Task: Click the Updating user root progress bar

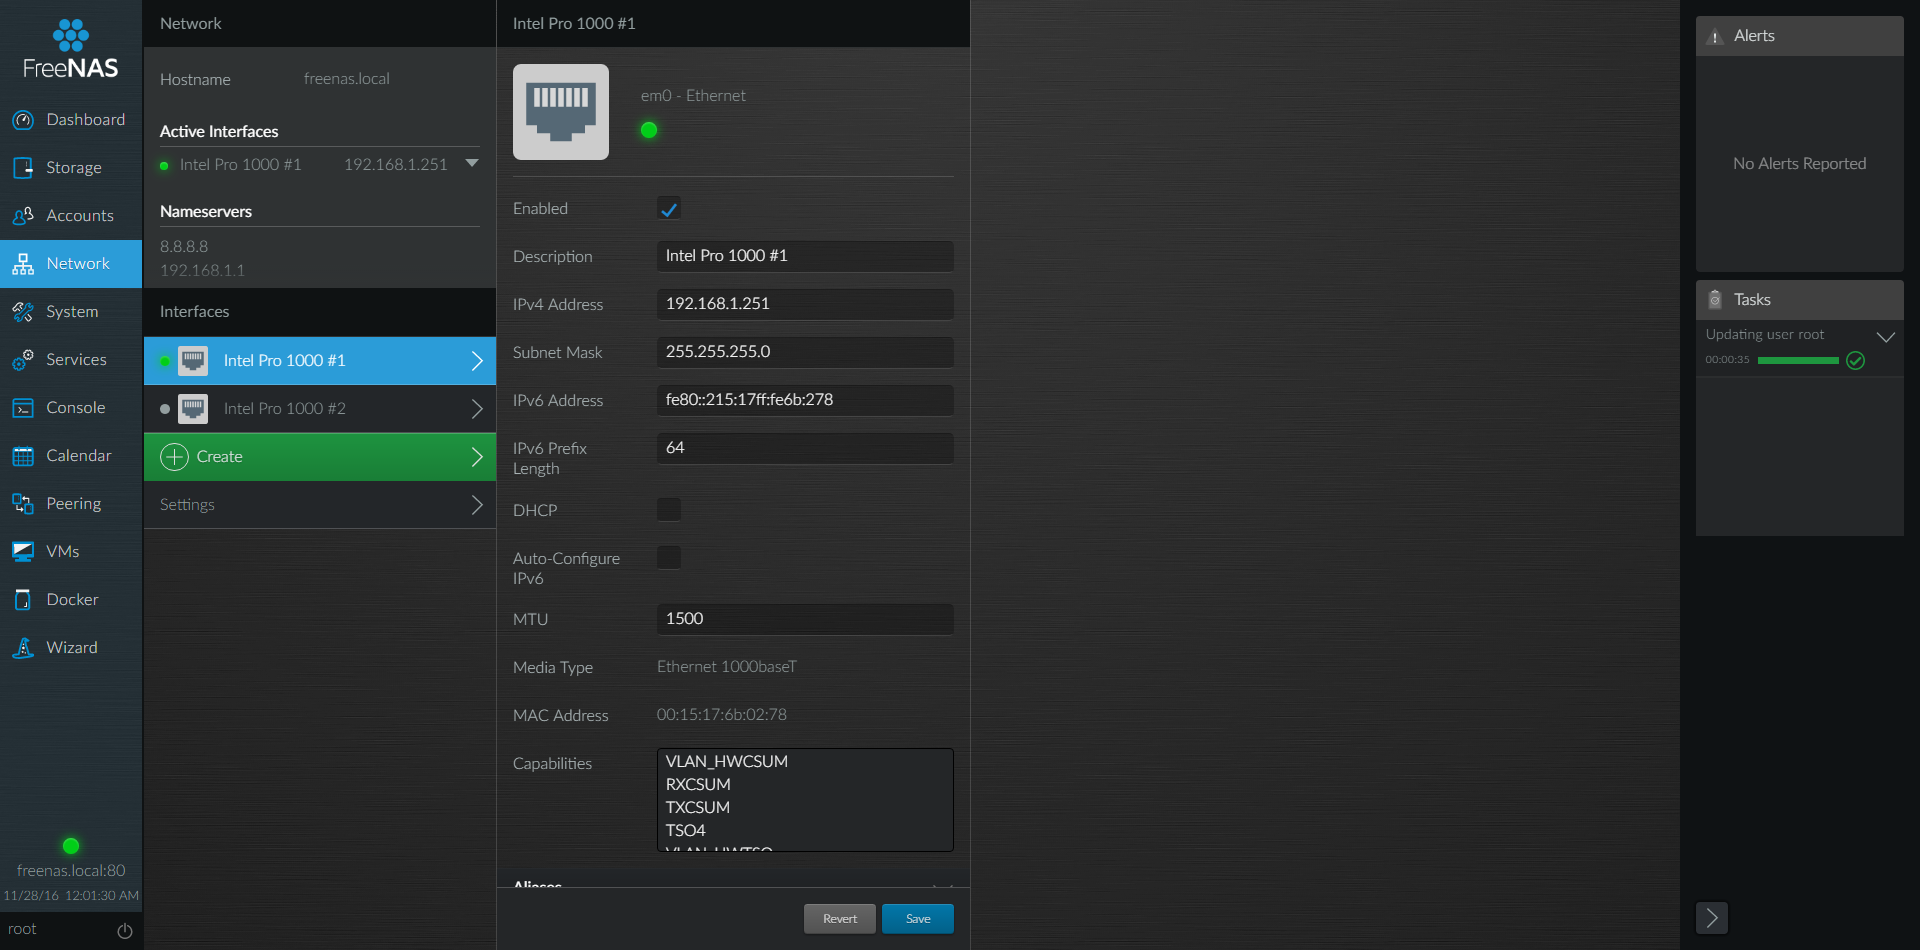Action: tap(1797, 360)
